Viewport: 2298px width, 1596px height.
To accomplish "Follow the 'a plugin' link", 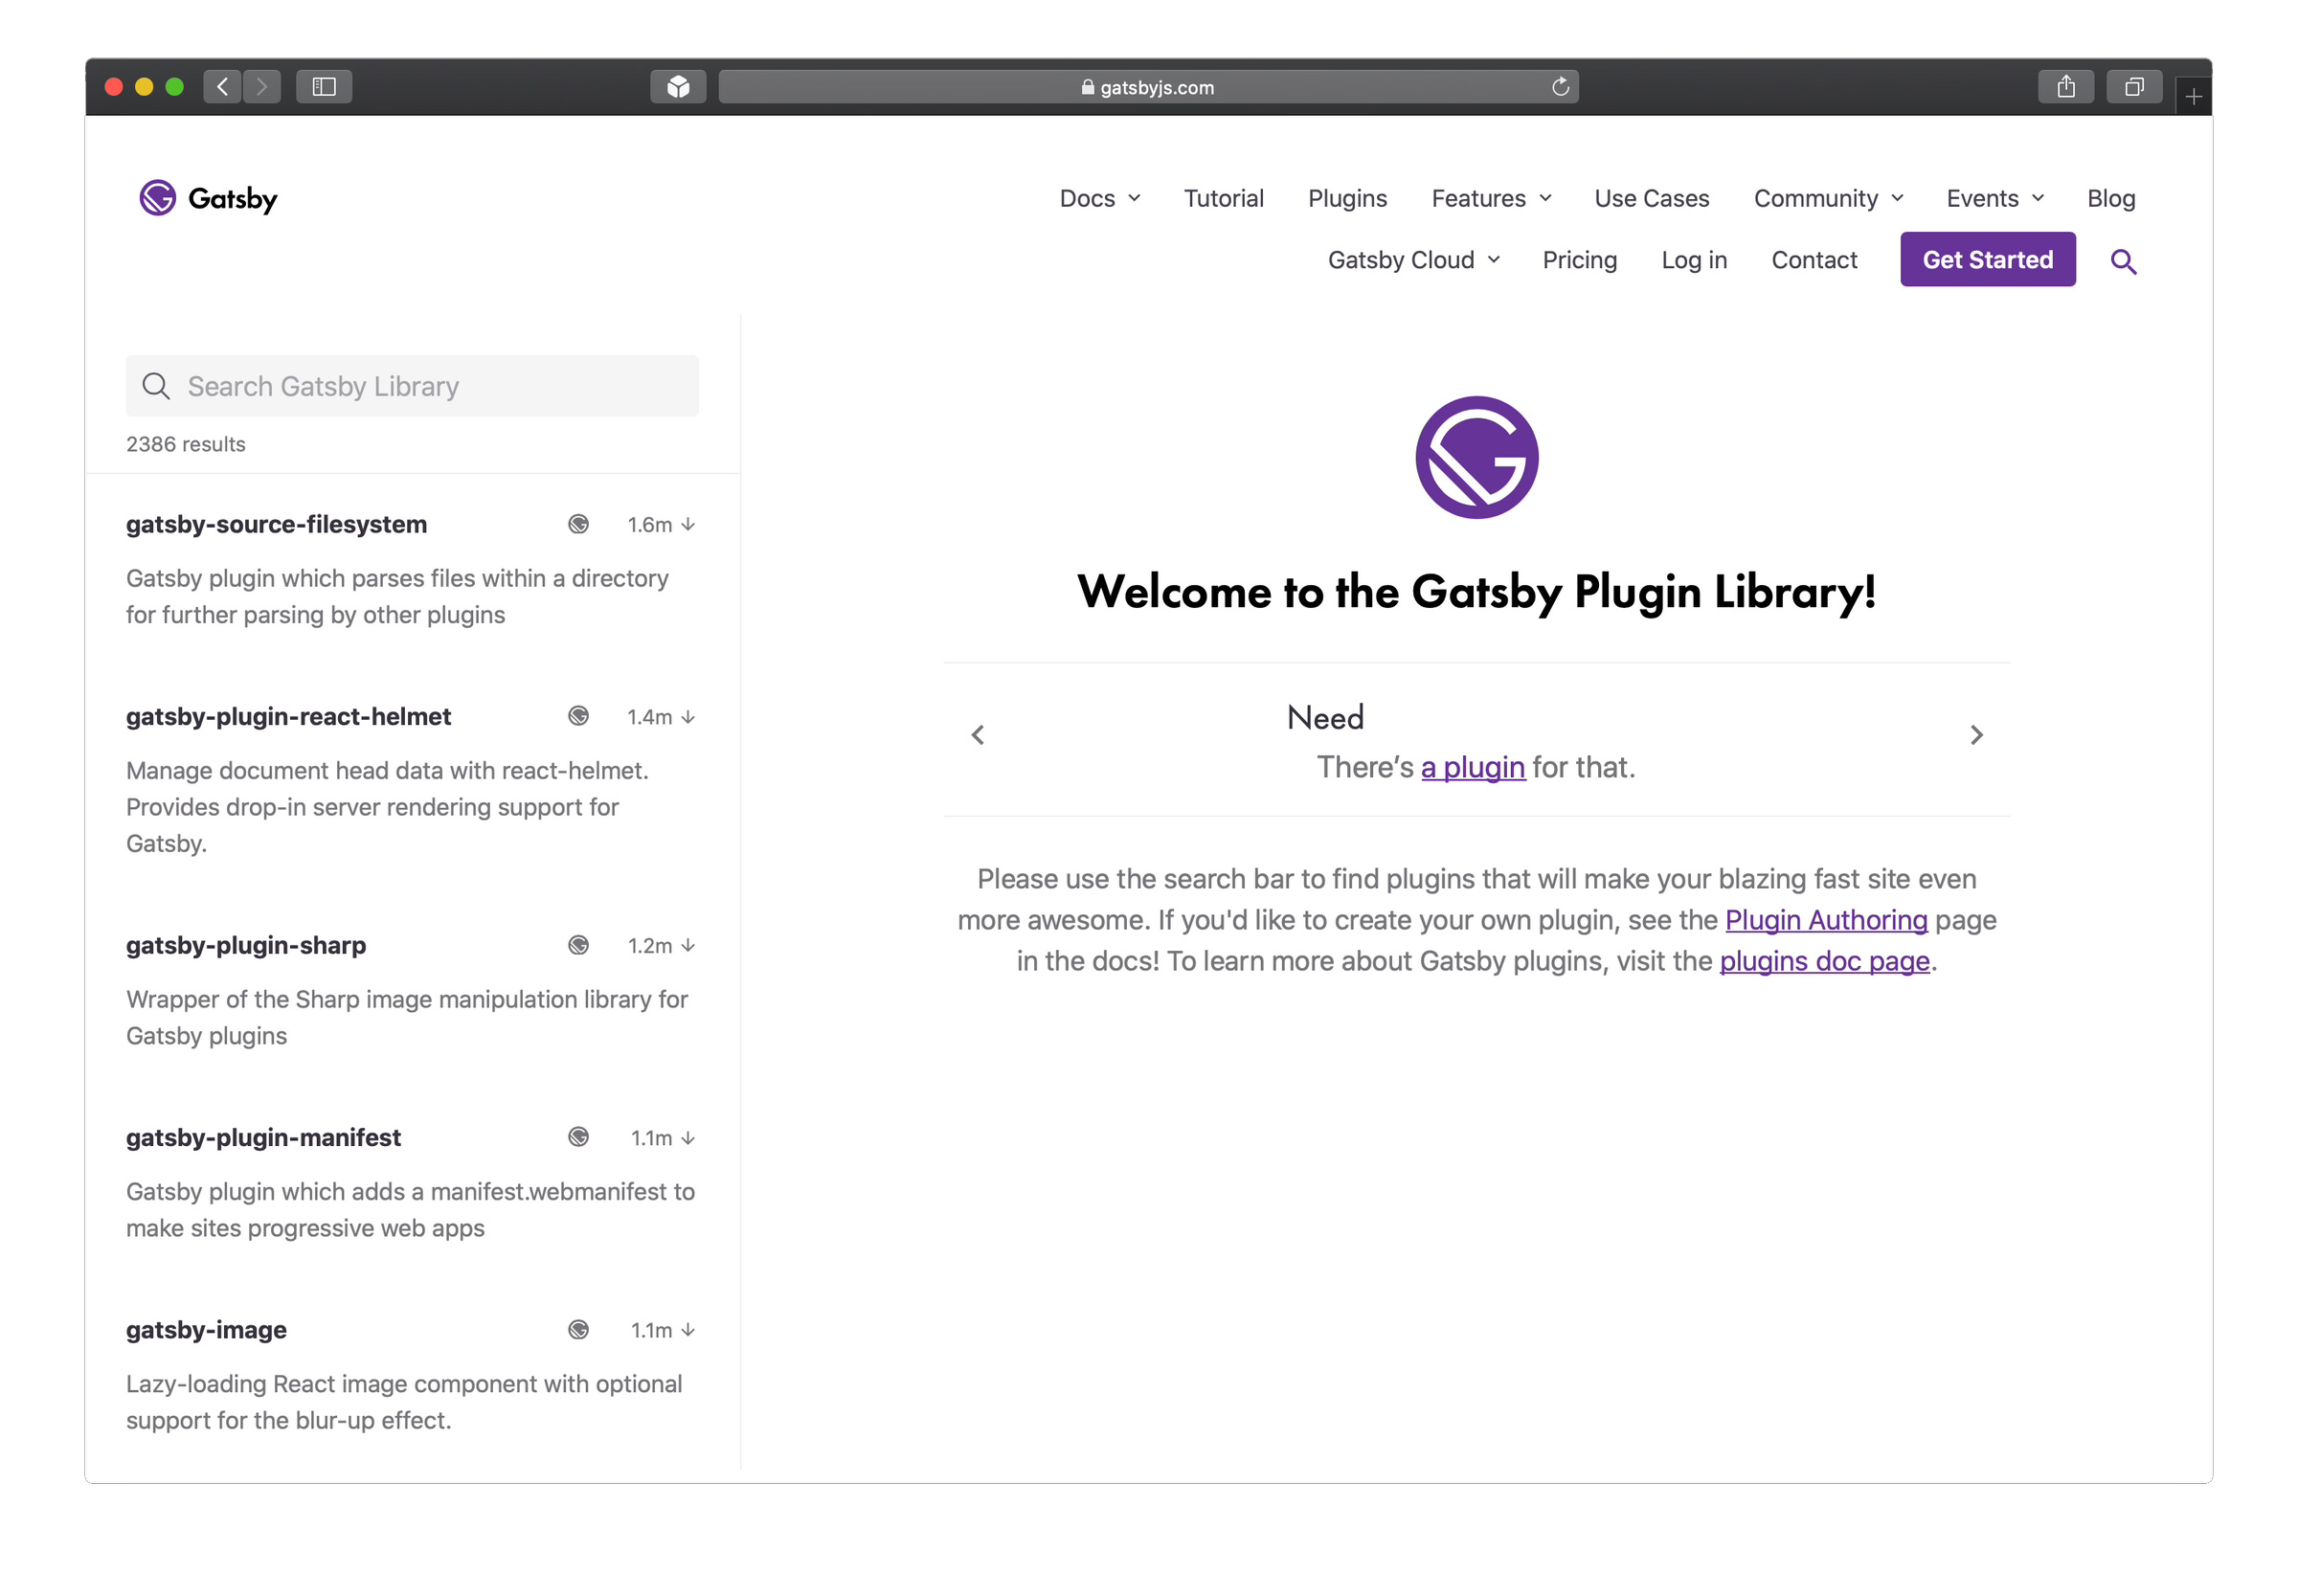I will click(1472, 767).
